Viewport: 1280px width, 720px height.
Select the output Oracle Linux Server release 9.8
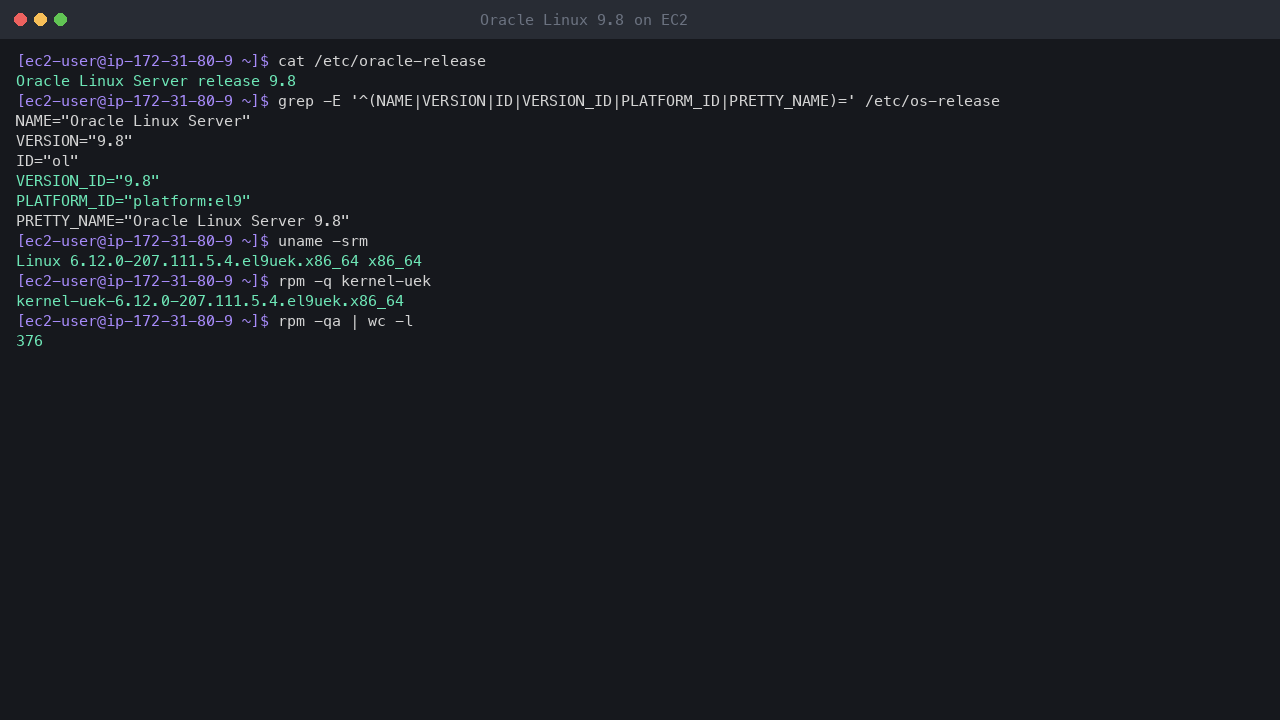pyautogui.click(x=156, y=81)
